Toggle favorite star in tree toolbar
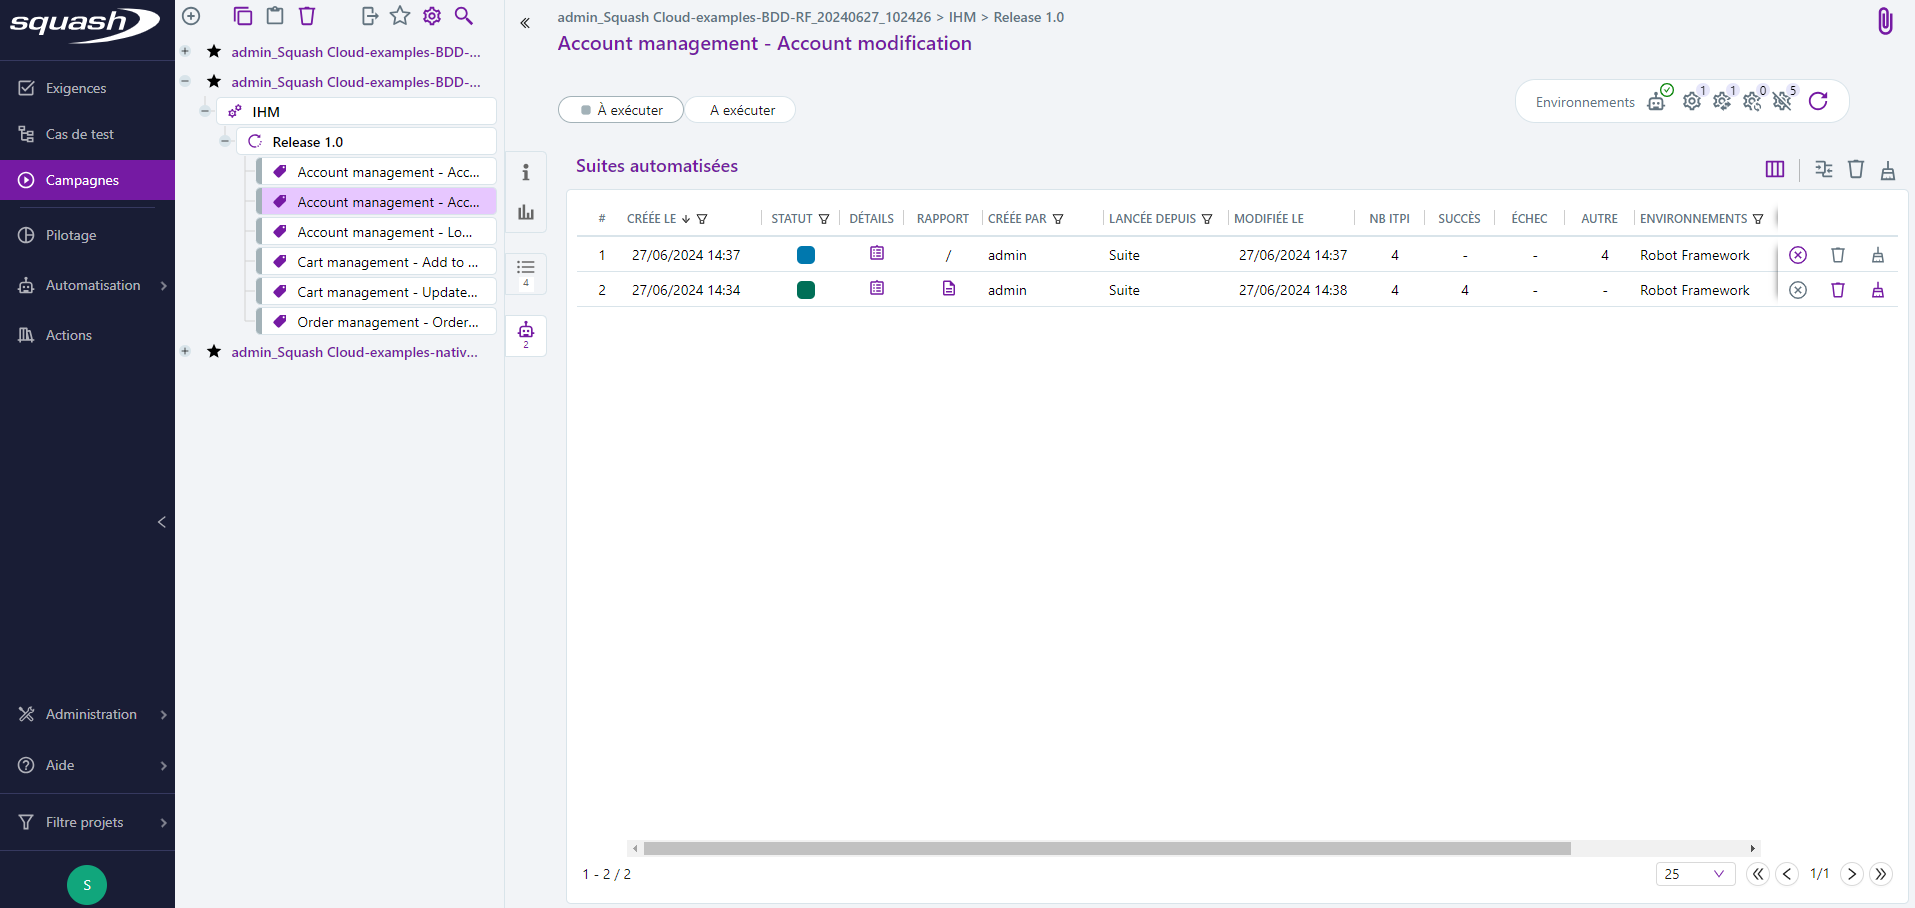The width and height of the screenshot is (1915, 908). click(x=400, y=16)
